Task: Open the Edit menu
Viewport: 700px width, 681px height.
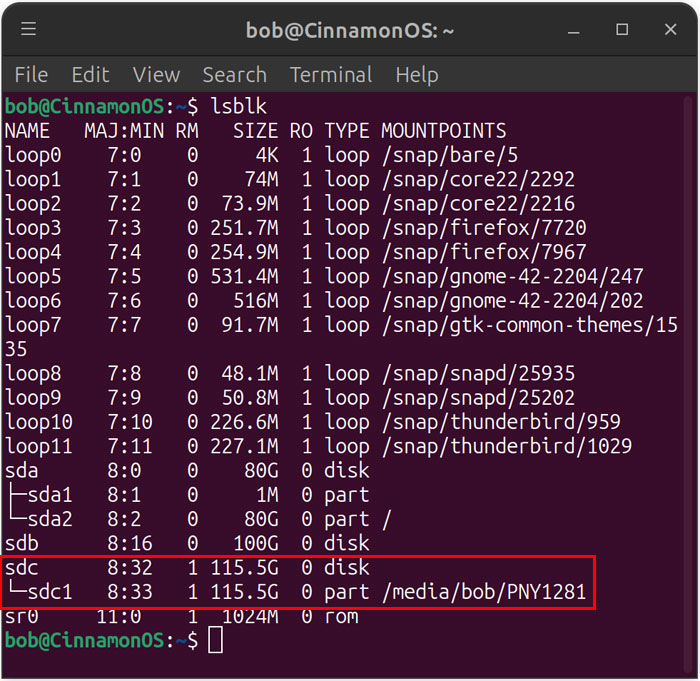Action: click(x=91, y=75)
